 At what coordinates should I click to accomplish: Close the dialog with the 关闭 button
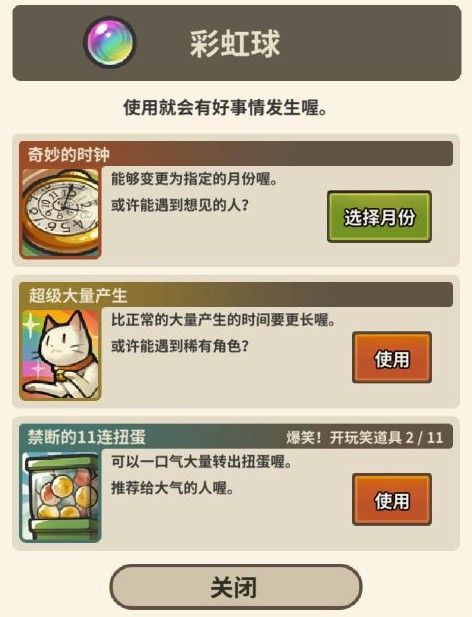[x=236, y=587]
